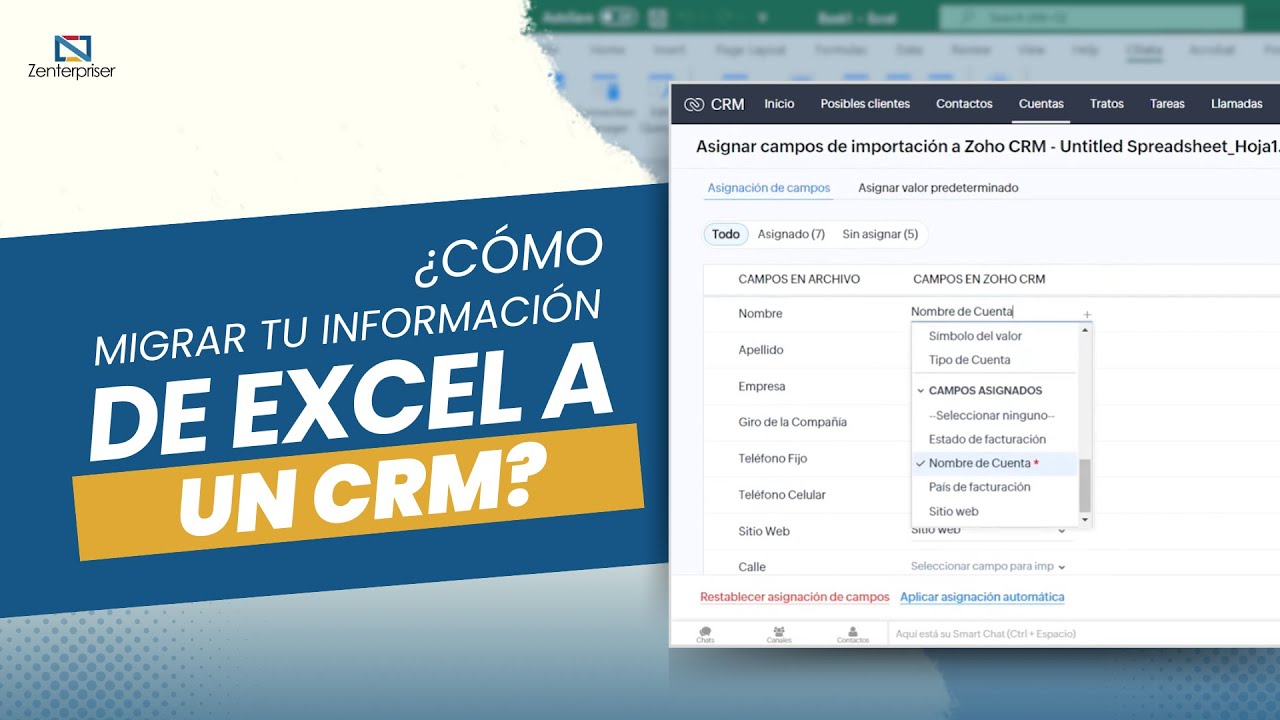Image resolution: width=1280 pixels, height=720 pixels.
Task: Select the Todo filter
Action: (x=726, y=234)
